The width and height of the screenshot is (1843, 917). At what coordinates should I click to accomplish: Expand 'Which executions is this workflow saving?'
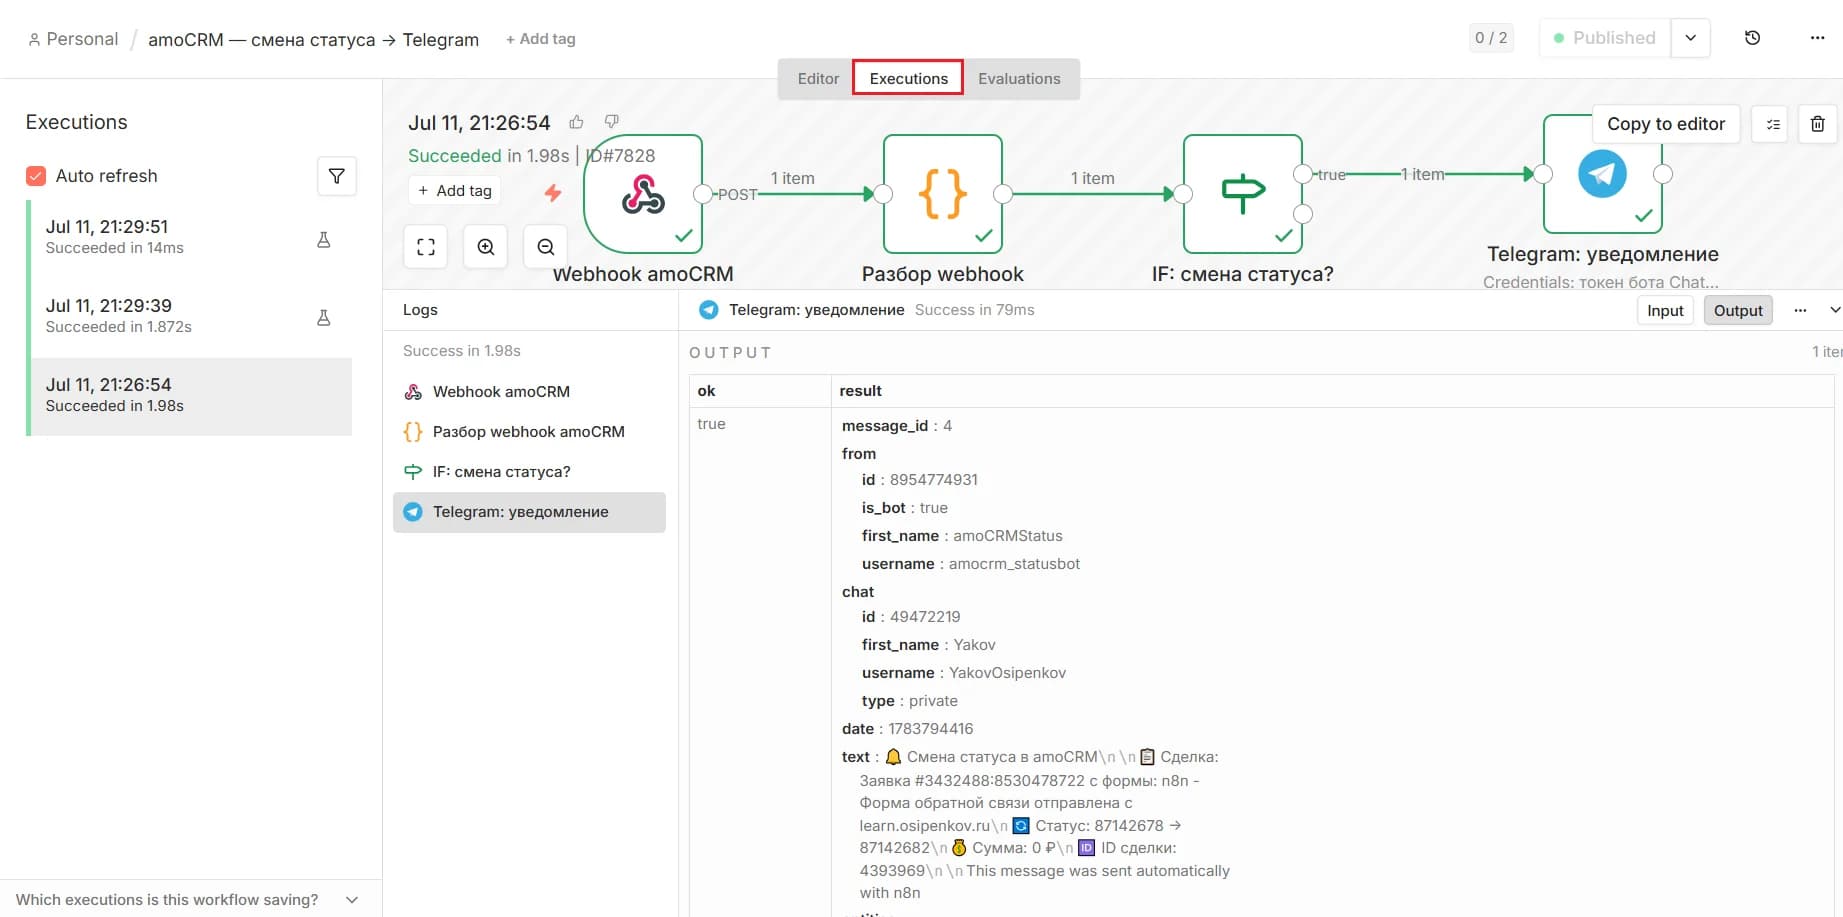[187, 900]
